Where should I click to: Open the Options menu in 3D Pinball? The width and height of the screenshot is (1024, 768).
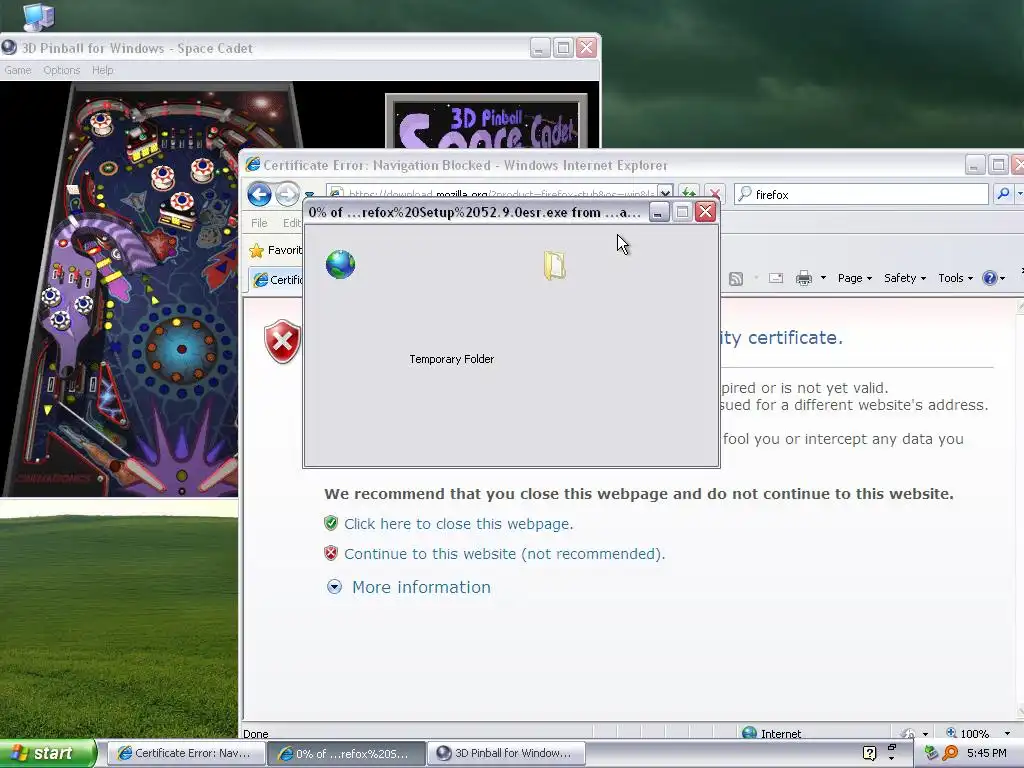[61, 70]
